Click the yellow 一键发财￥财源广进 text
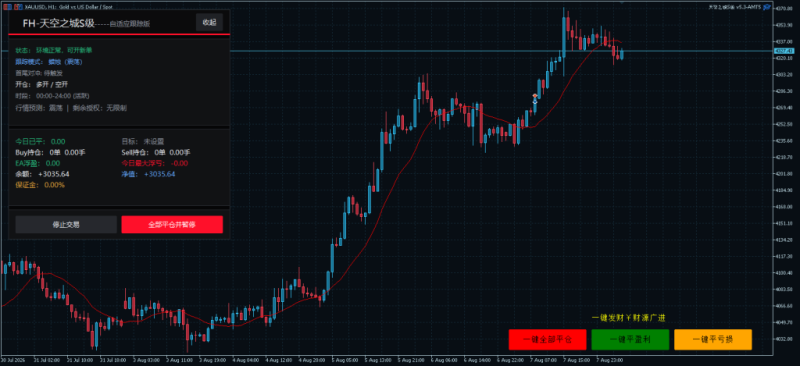The height and width of the screenshot is (366, 800). (x=629, y=318)
